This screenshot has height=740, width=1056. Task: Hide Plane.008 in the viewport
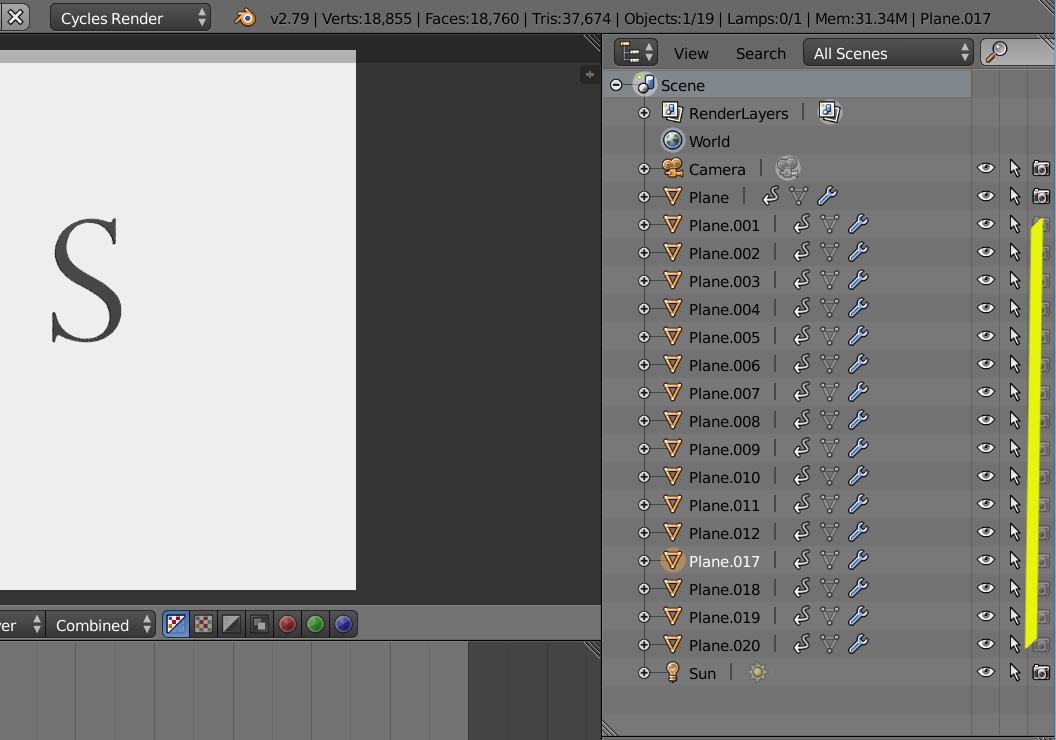(986, 421)
